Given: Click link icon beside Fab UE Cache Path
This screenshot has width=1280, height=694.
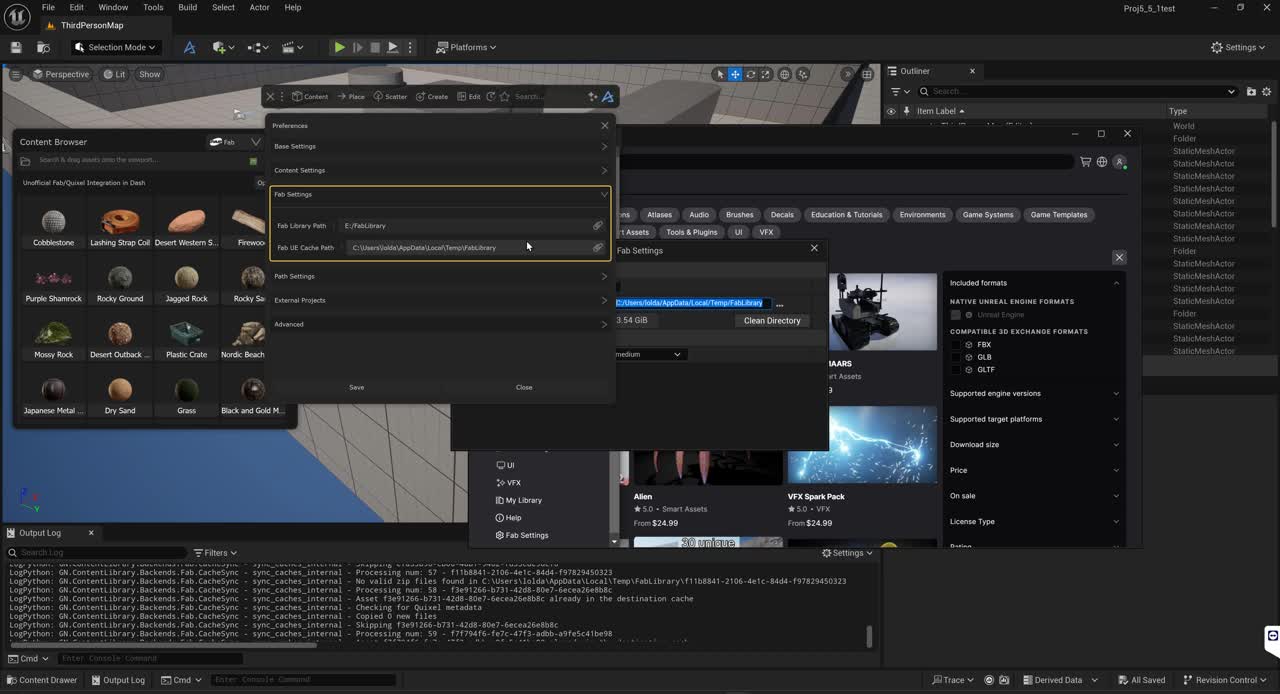Looking at the screenshot, I should coord(598,247).
